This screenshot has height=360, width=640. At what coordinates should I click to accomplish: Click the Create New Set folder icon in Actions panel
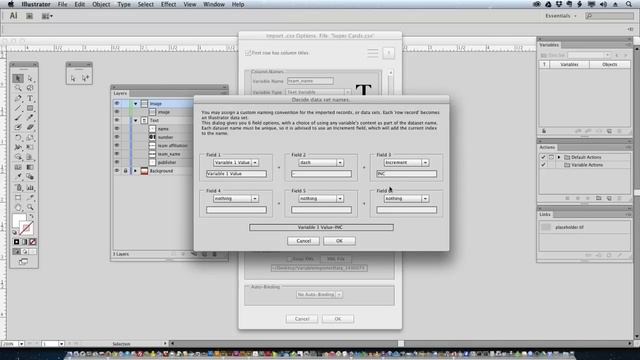598,198
